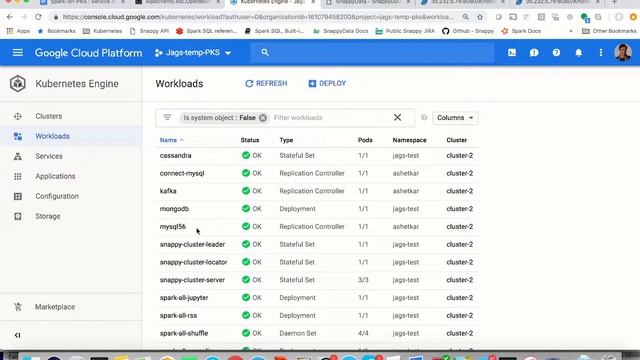Open the Apps bookmarks shortcut
Image resolution: width=640 pixels, height=360 pixels.
pyautogui.click(x=19, y=31)
